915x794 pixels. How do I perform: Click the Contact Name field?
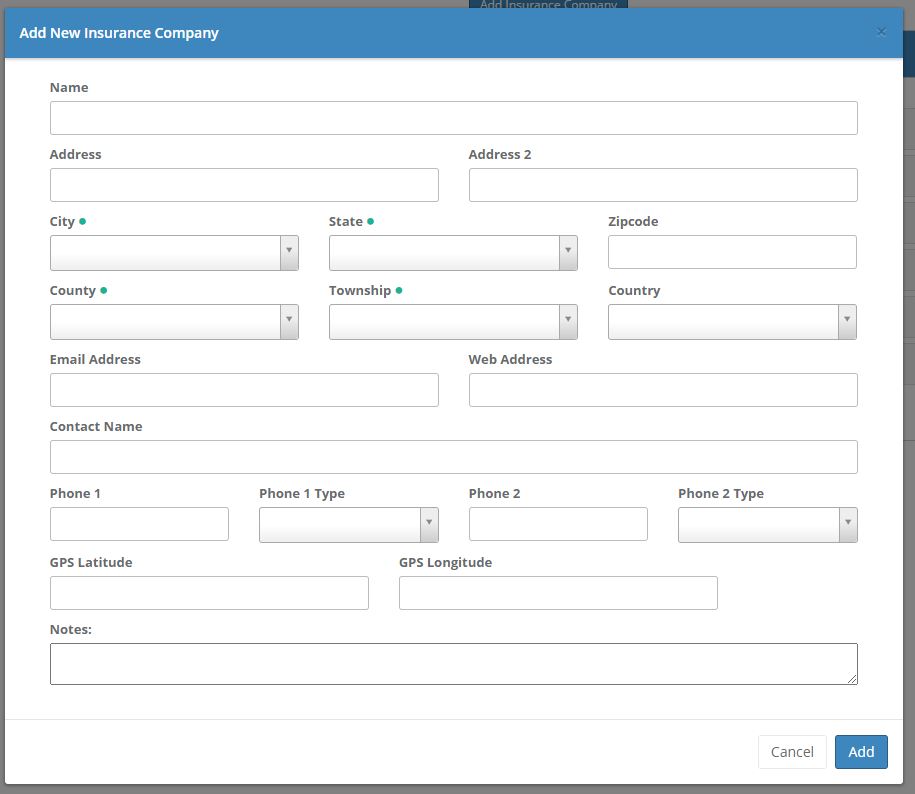(453, 457)
